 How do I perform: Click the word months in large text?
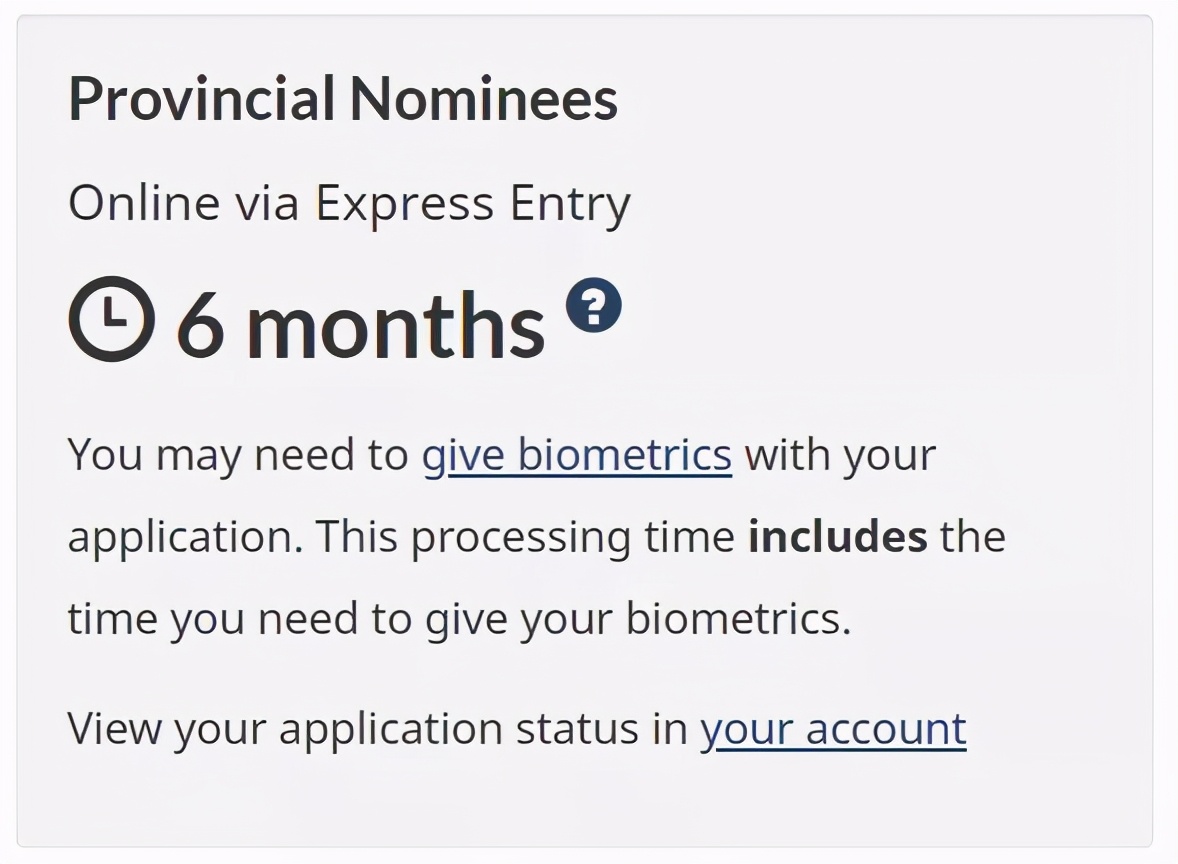(395, 325)
